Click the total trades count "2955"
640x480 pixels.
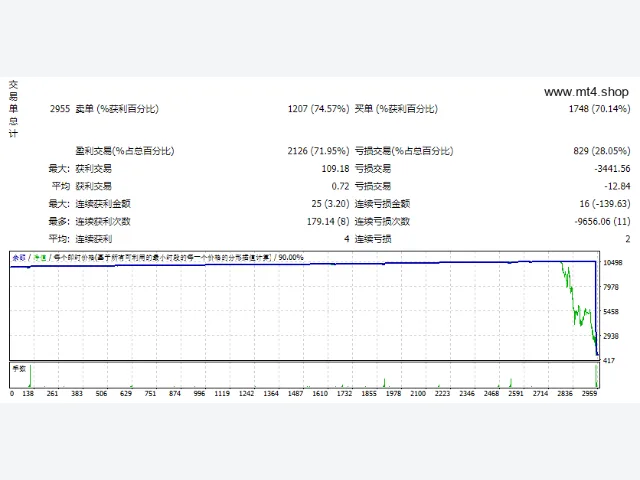click(60, 109)
